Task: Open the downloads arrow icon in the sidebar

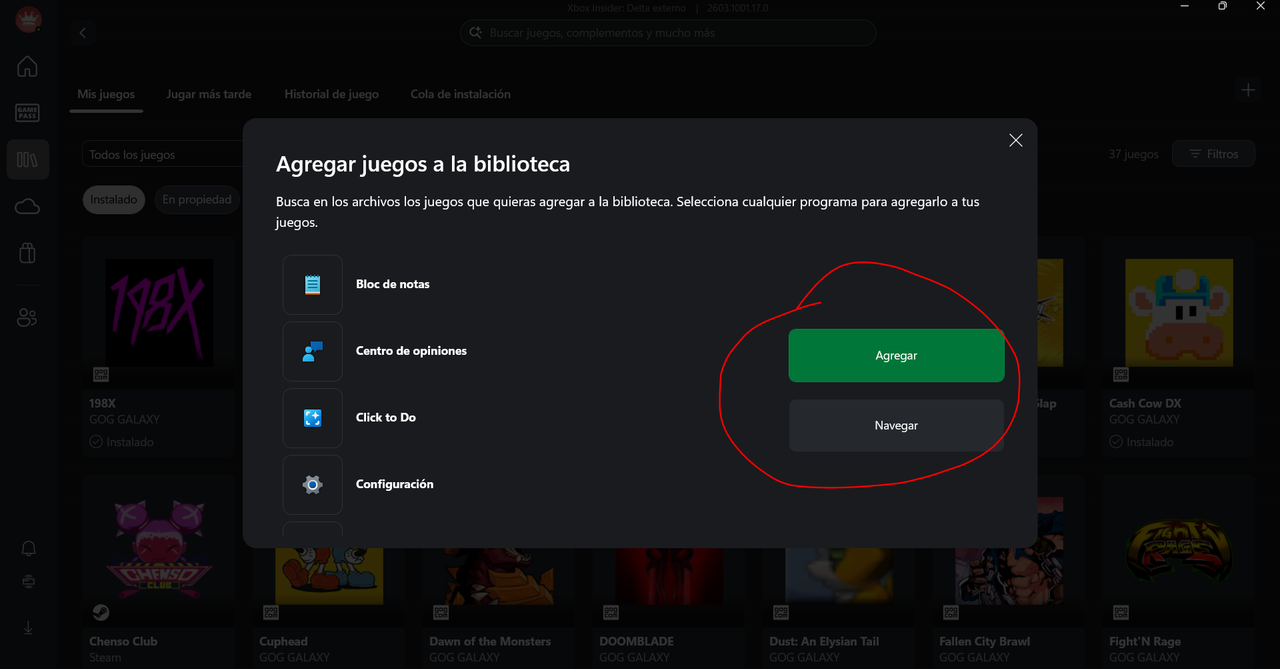Action: click(x=28, y=628)
